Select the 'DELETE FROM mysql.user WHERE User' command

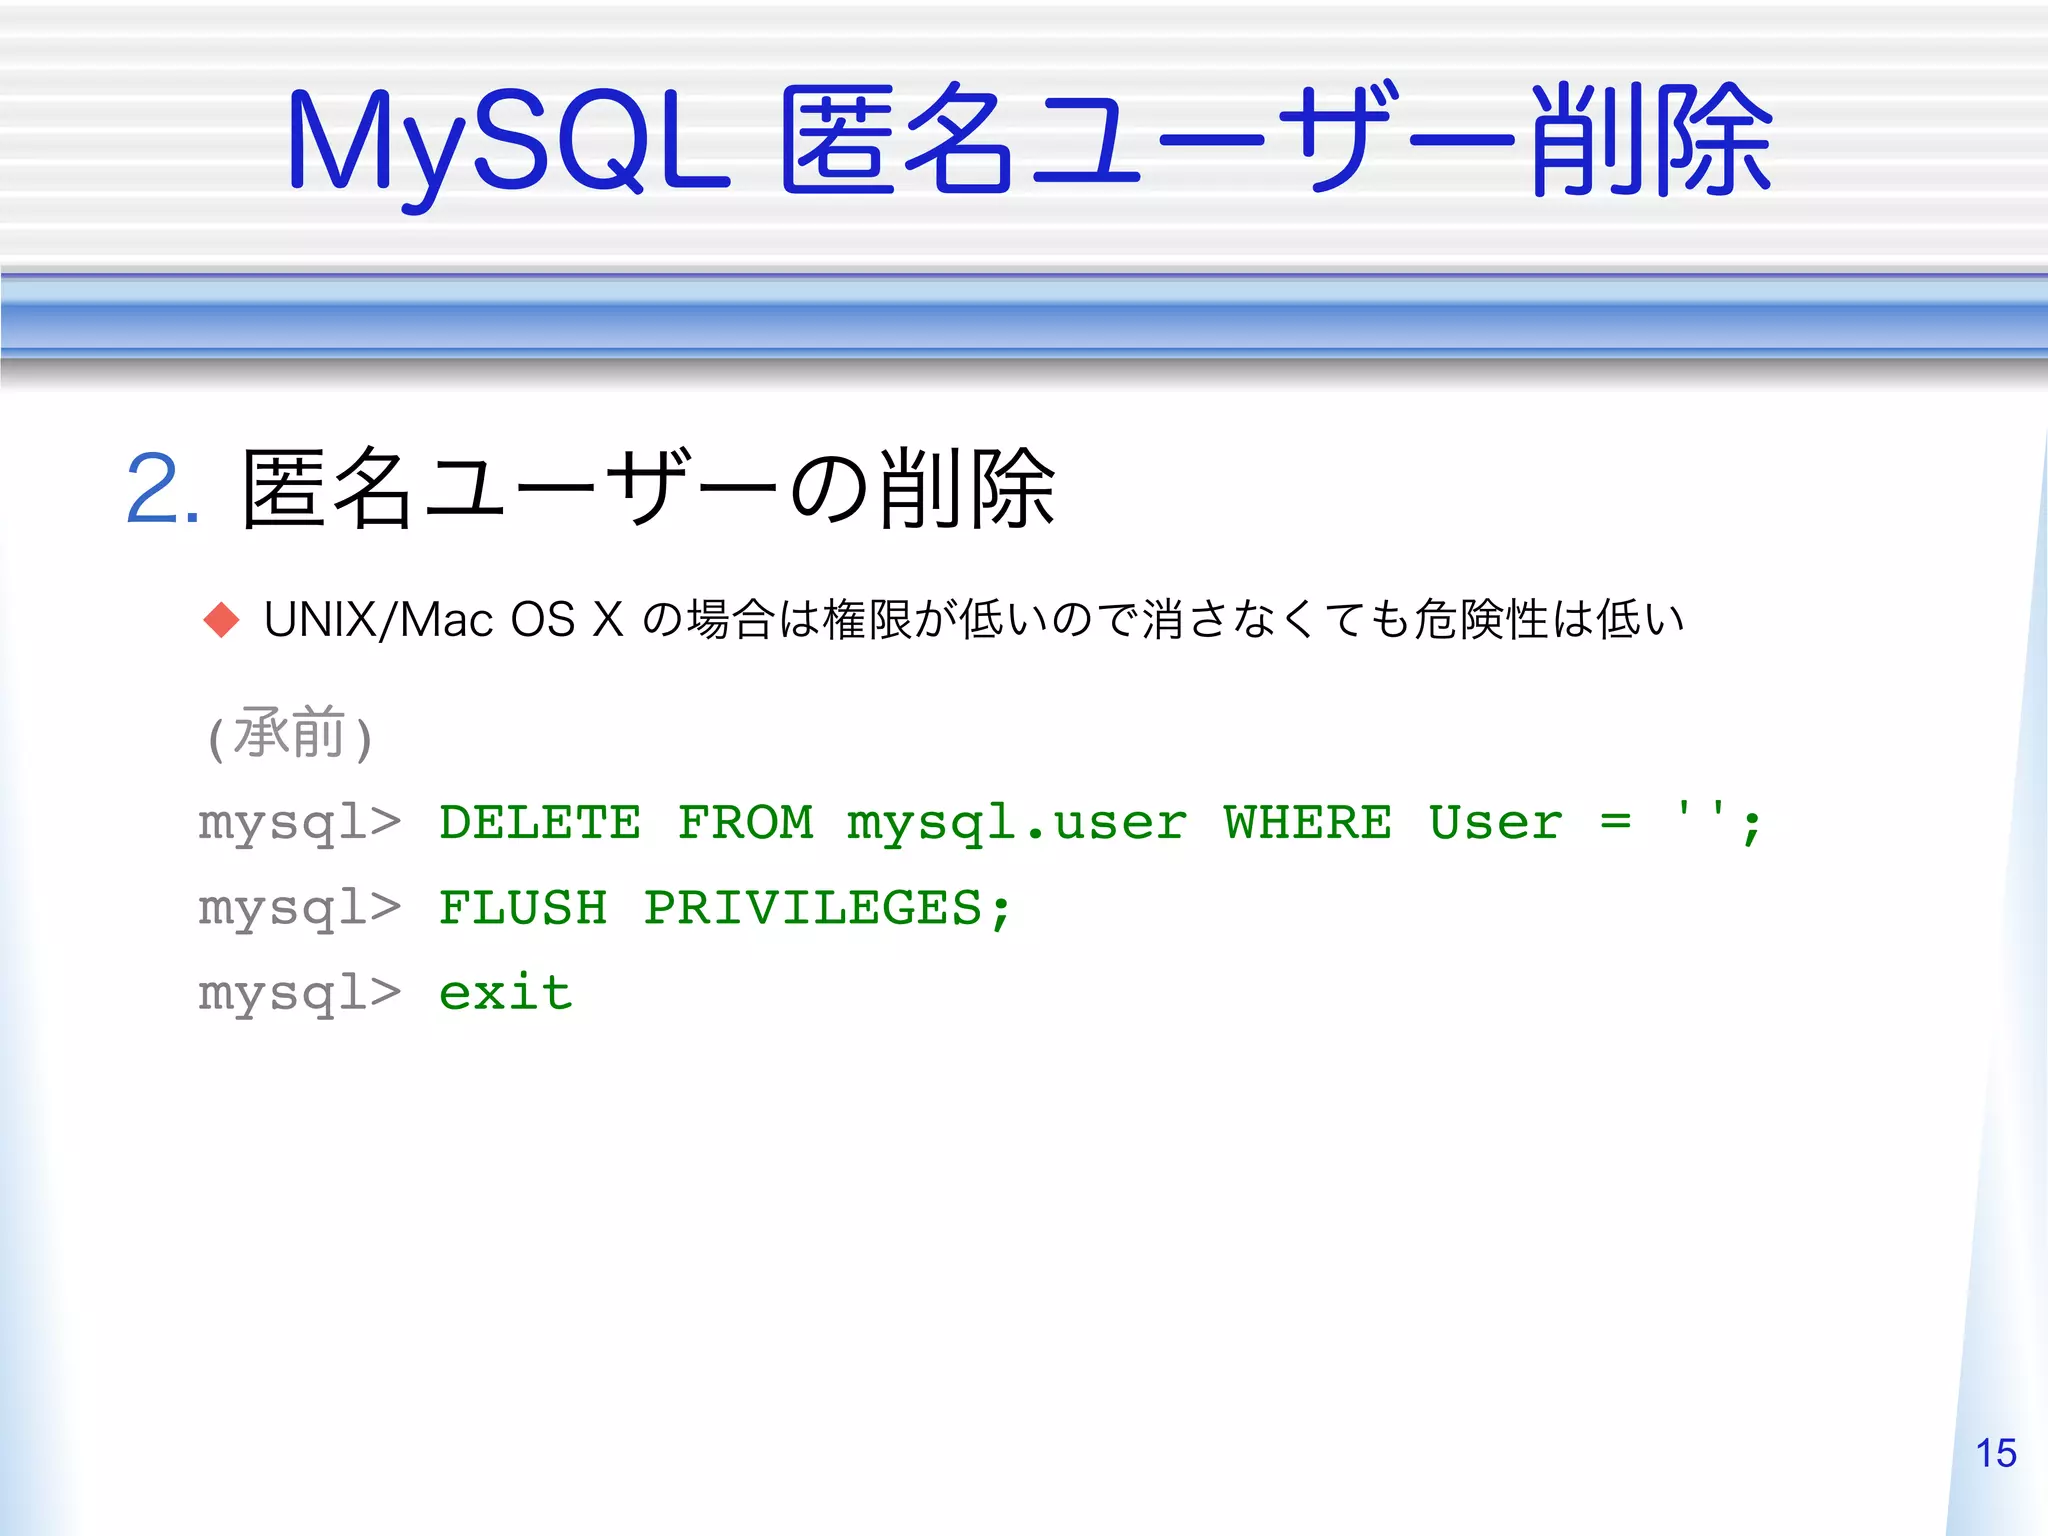[x=1101, y=824]
